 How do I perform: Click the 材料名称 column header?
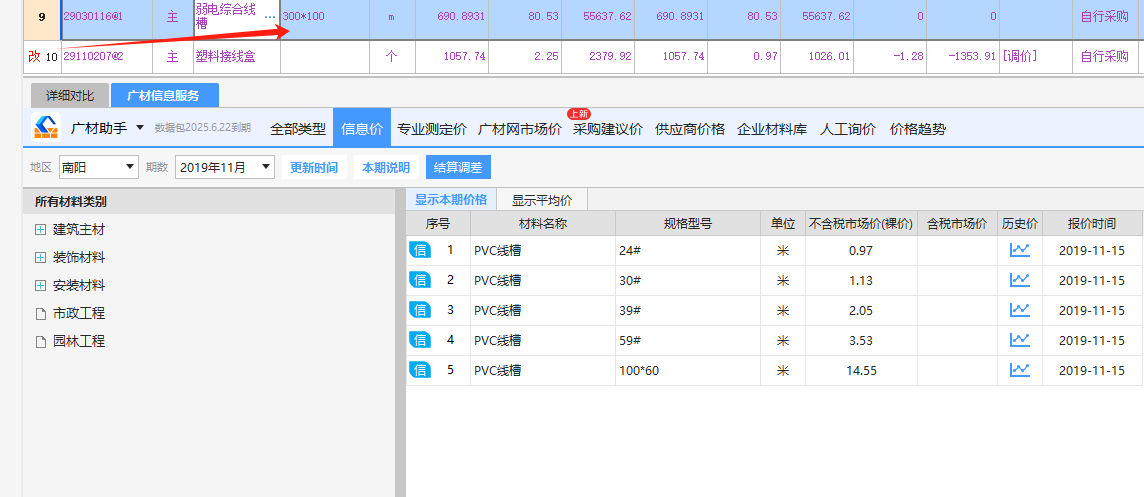pos(543,224)
